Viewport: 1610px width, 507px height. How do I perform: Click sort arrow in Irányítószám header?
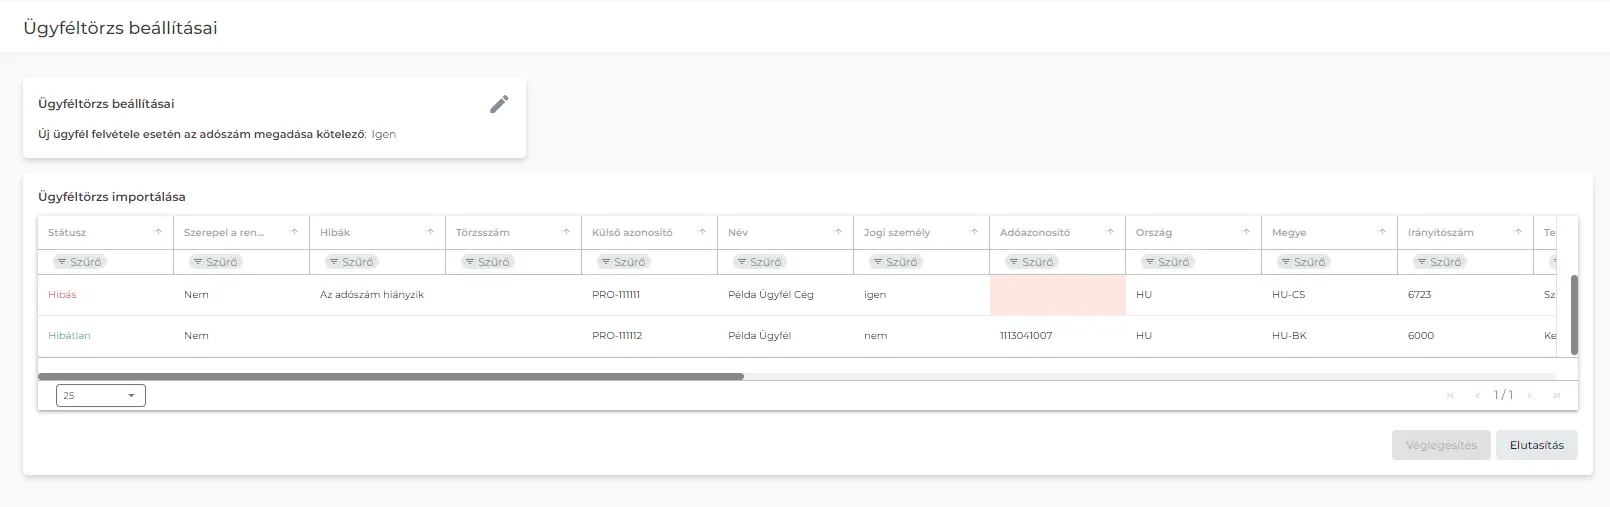(x=1518, y=232)
